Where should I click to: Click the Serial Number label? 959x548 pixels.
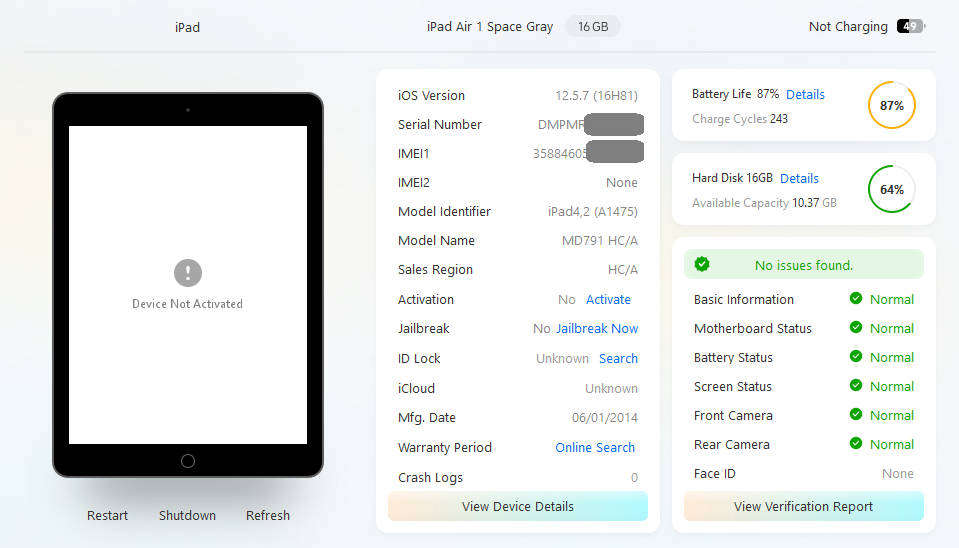(440, 124)
